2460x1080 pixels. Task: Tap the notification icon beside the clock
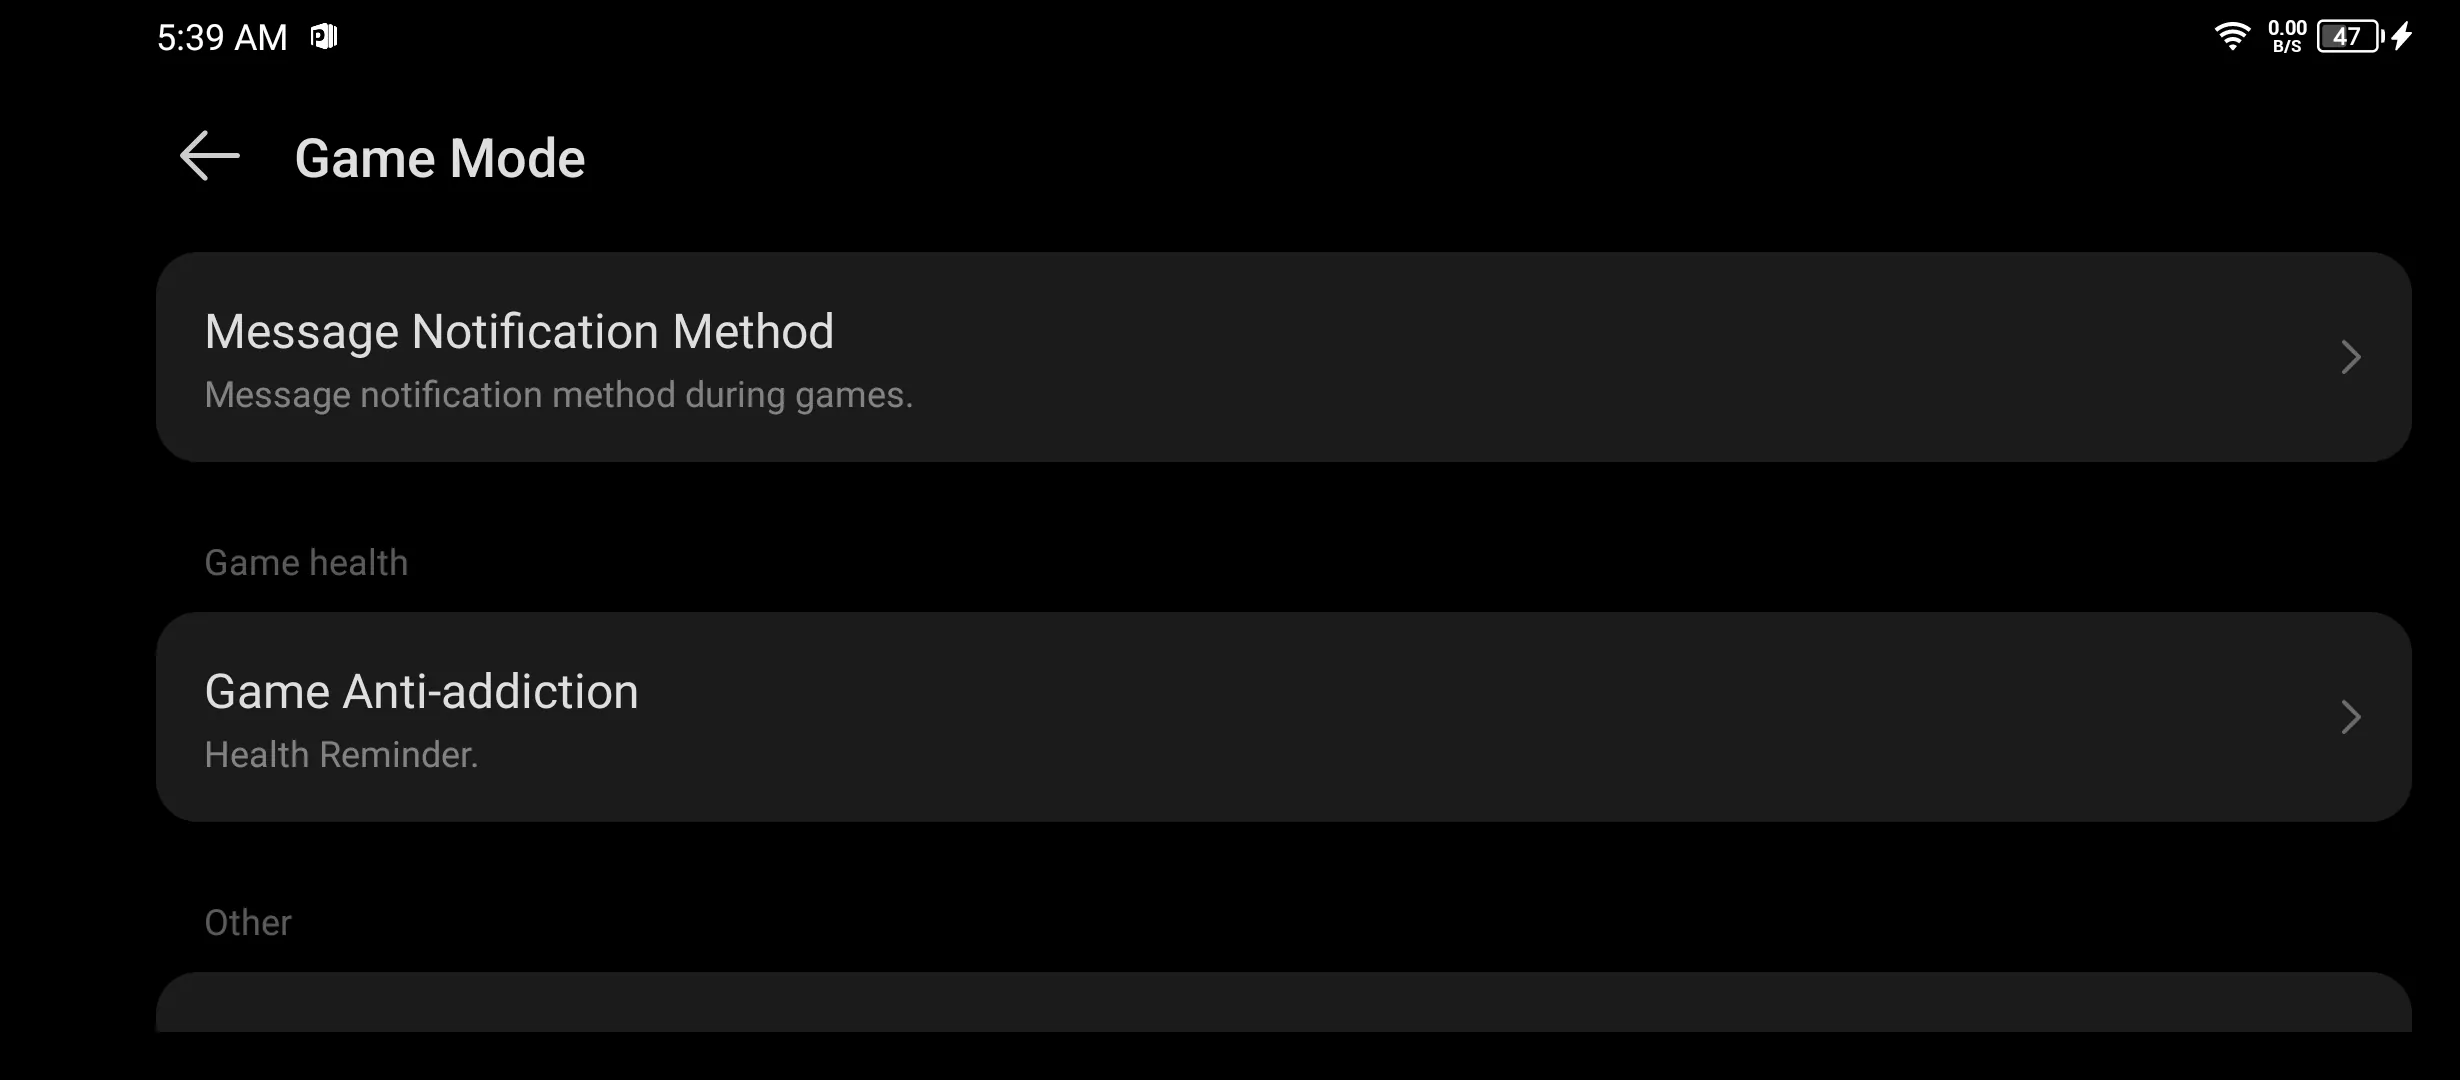[324, 37]
